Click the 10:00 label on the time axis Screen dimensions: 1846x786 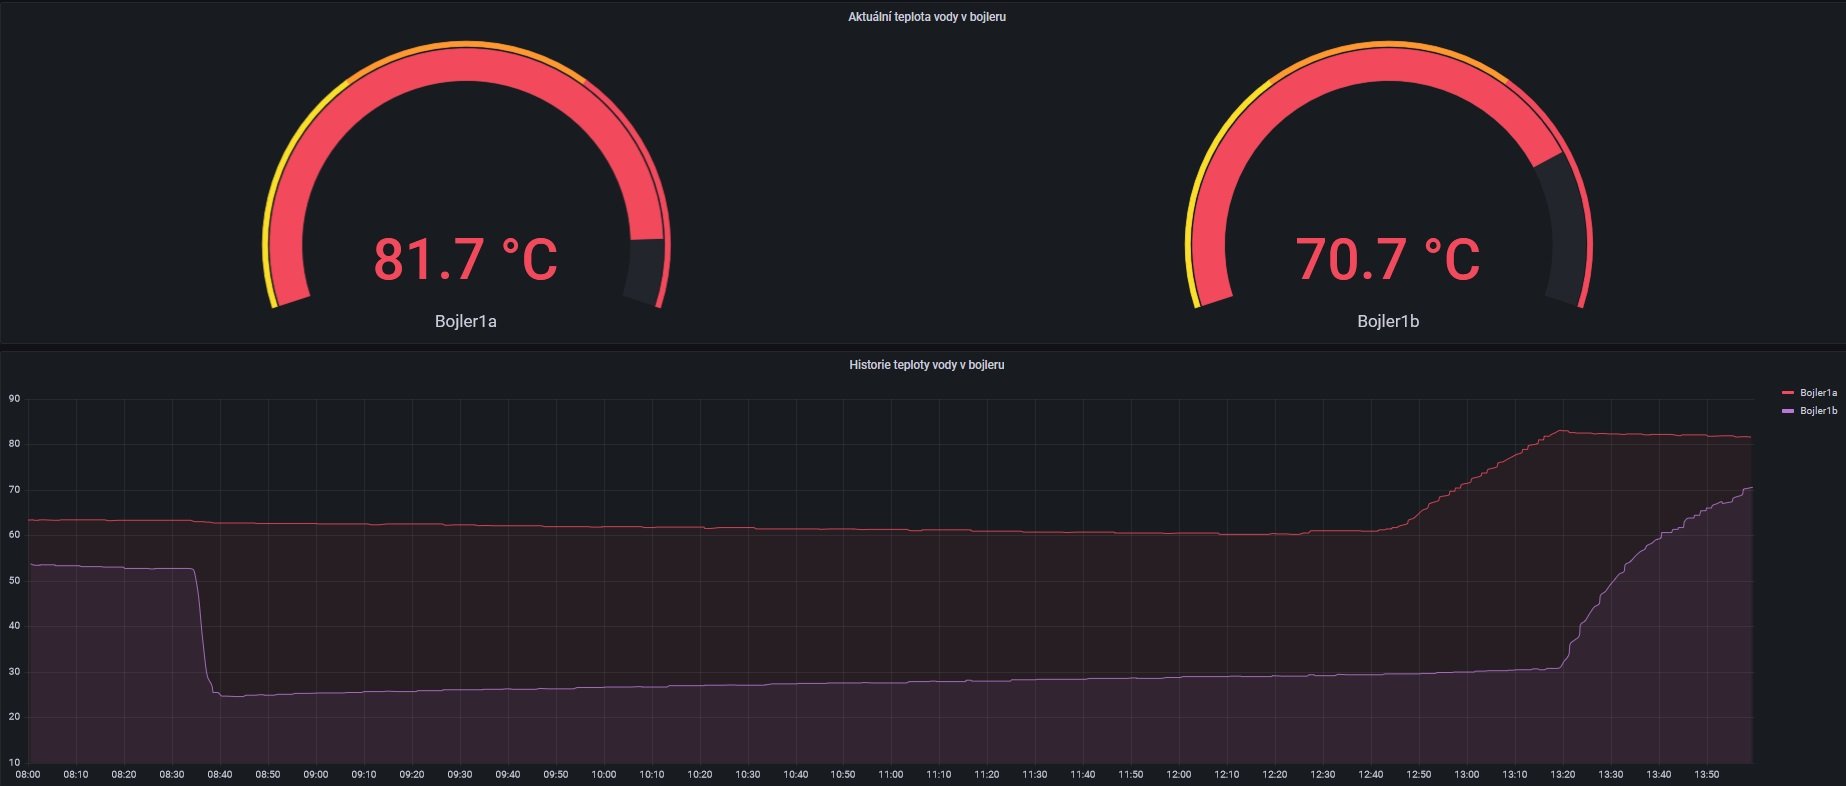603,775
